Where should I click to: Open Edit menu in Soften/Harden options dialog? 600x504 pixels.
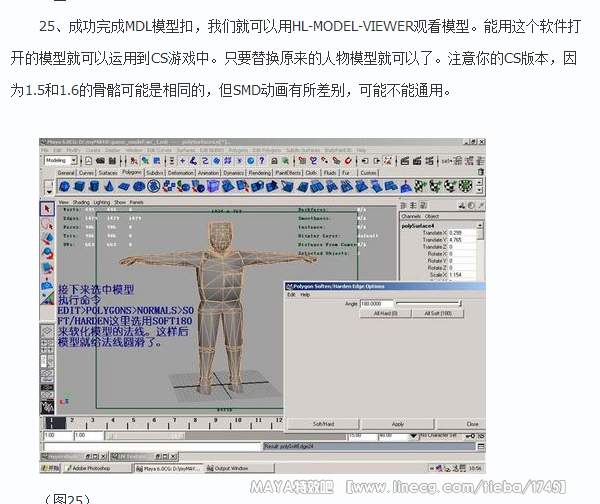[291, 295]
